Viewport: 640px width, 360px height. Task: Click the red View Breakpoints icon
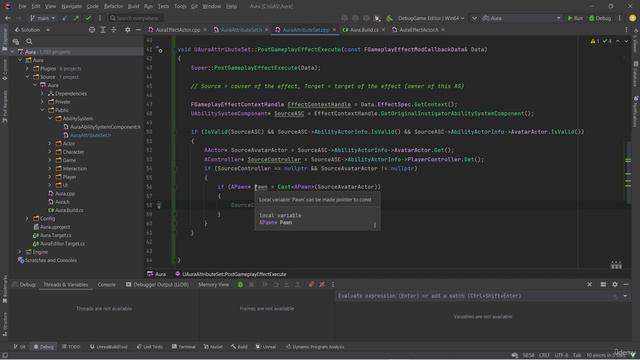click(x=311, y=284)
